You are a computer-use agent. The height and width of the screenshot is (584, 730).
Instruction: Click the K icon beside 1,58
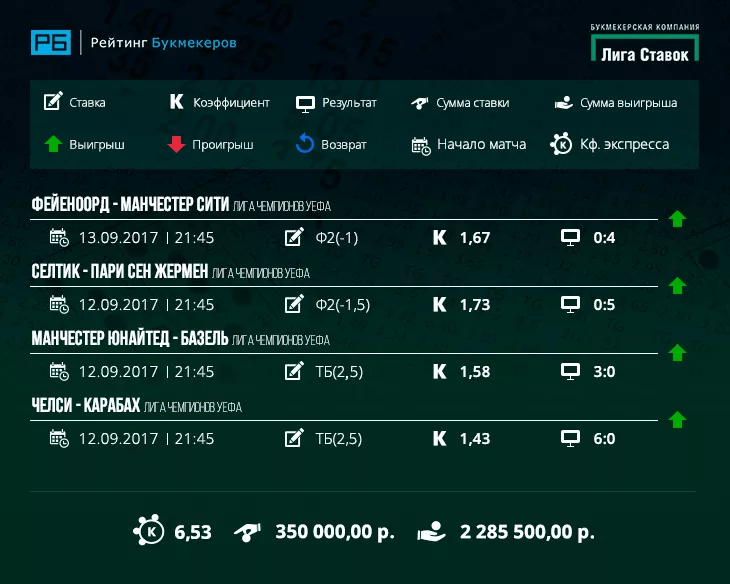[439, 372]
